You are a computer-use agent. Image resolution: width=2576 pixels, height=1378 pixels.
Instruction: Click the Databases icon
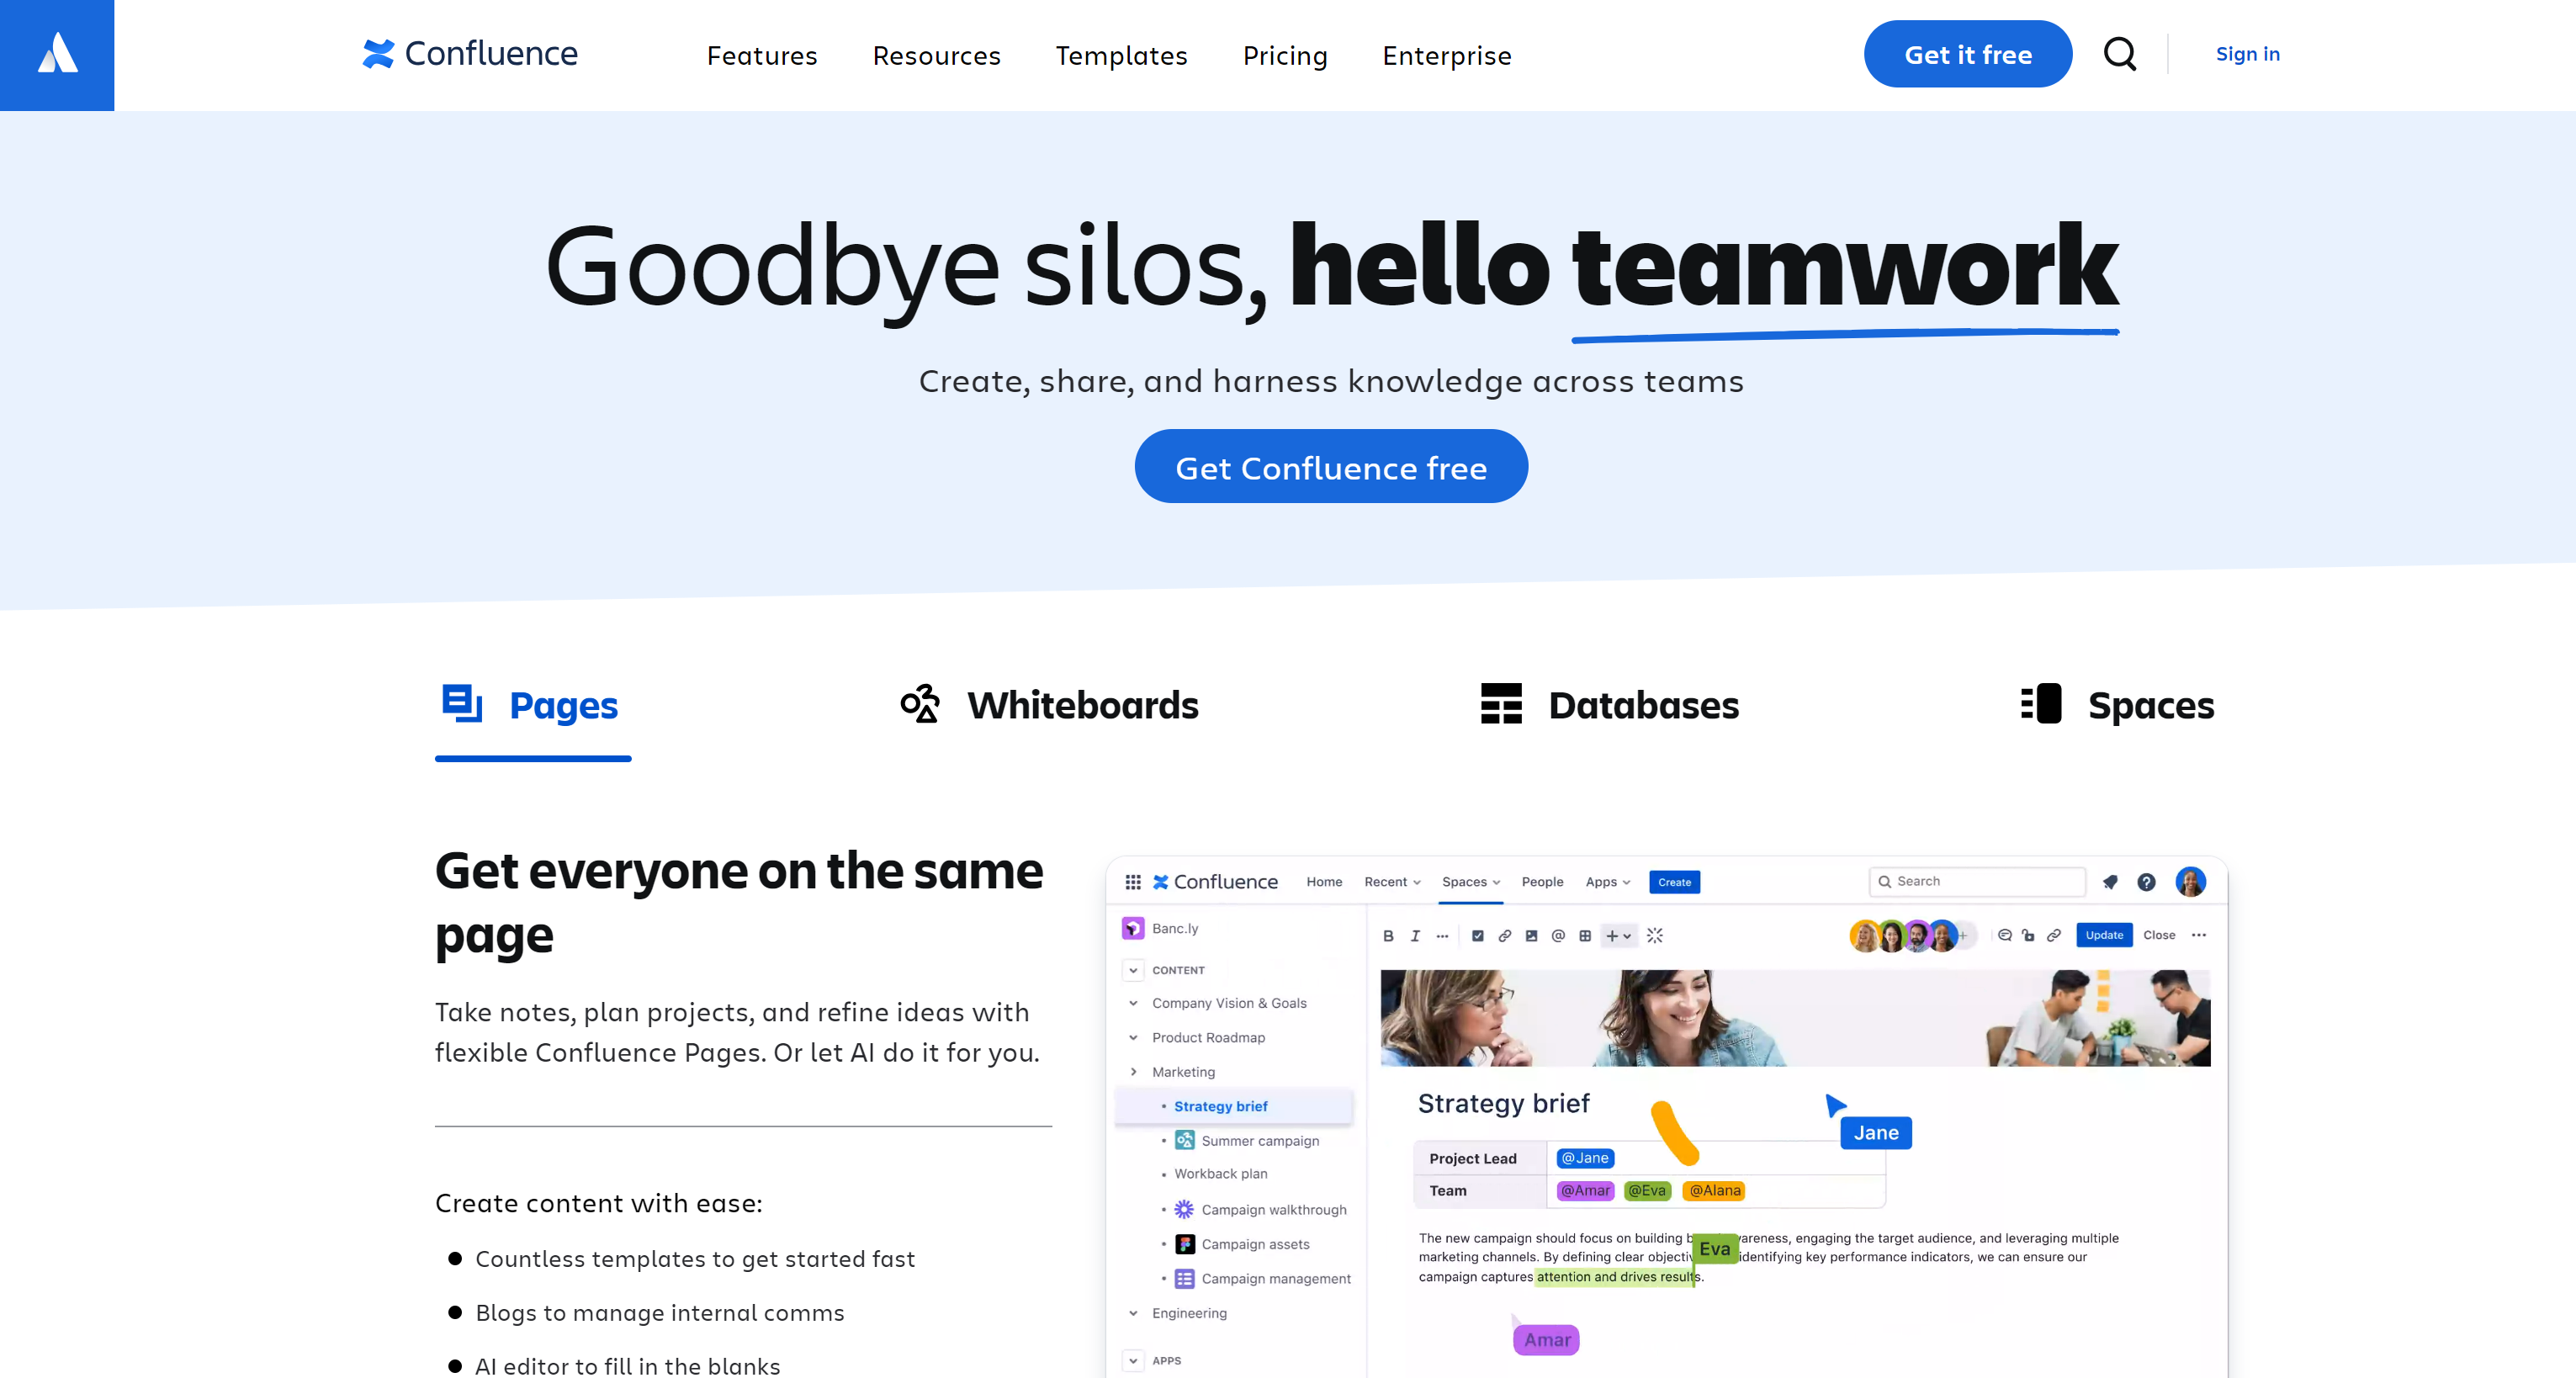click(1503, 702)
